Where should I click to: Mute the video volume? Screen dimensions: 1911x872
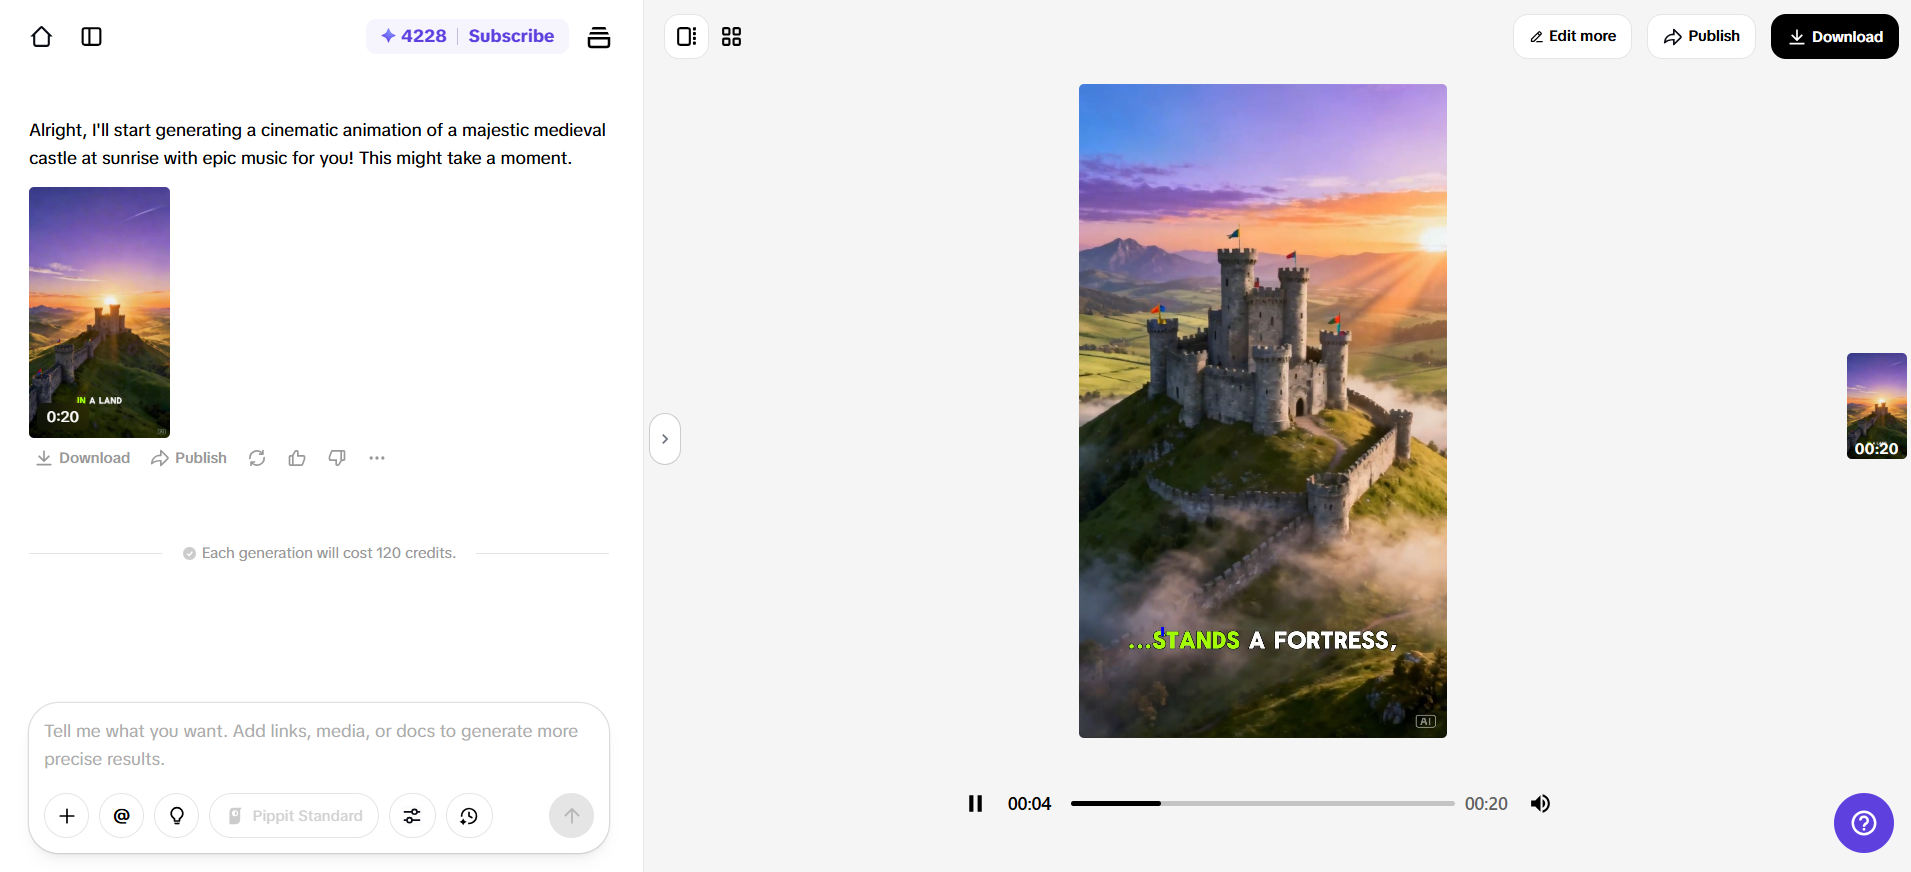coord(1540,804)
